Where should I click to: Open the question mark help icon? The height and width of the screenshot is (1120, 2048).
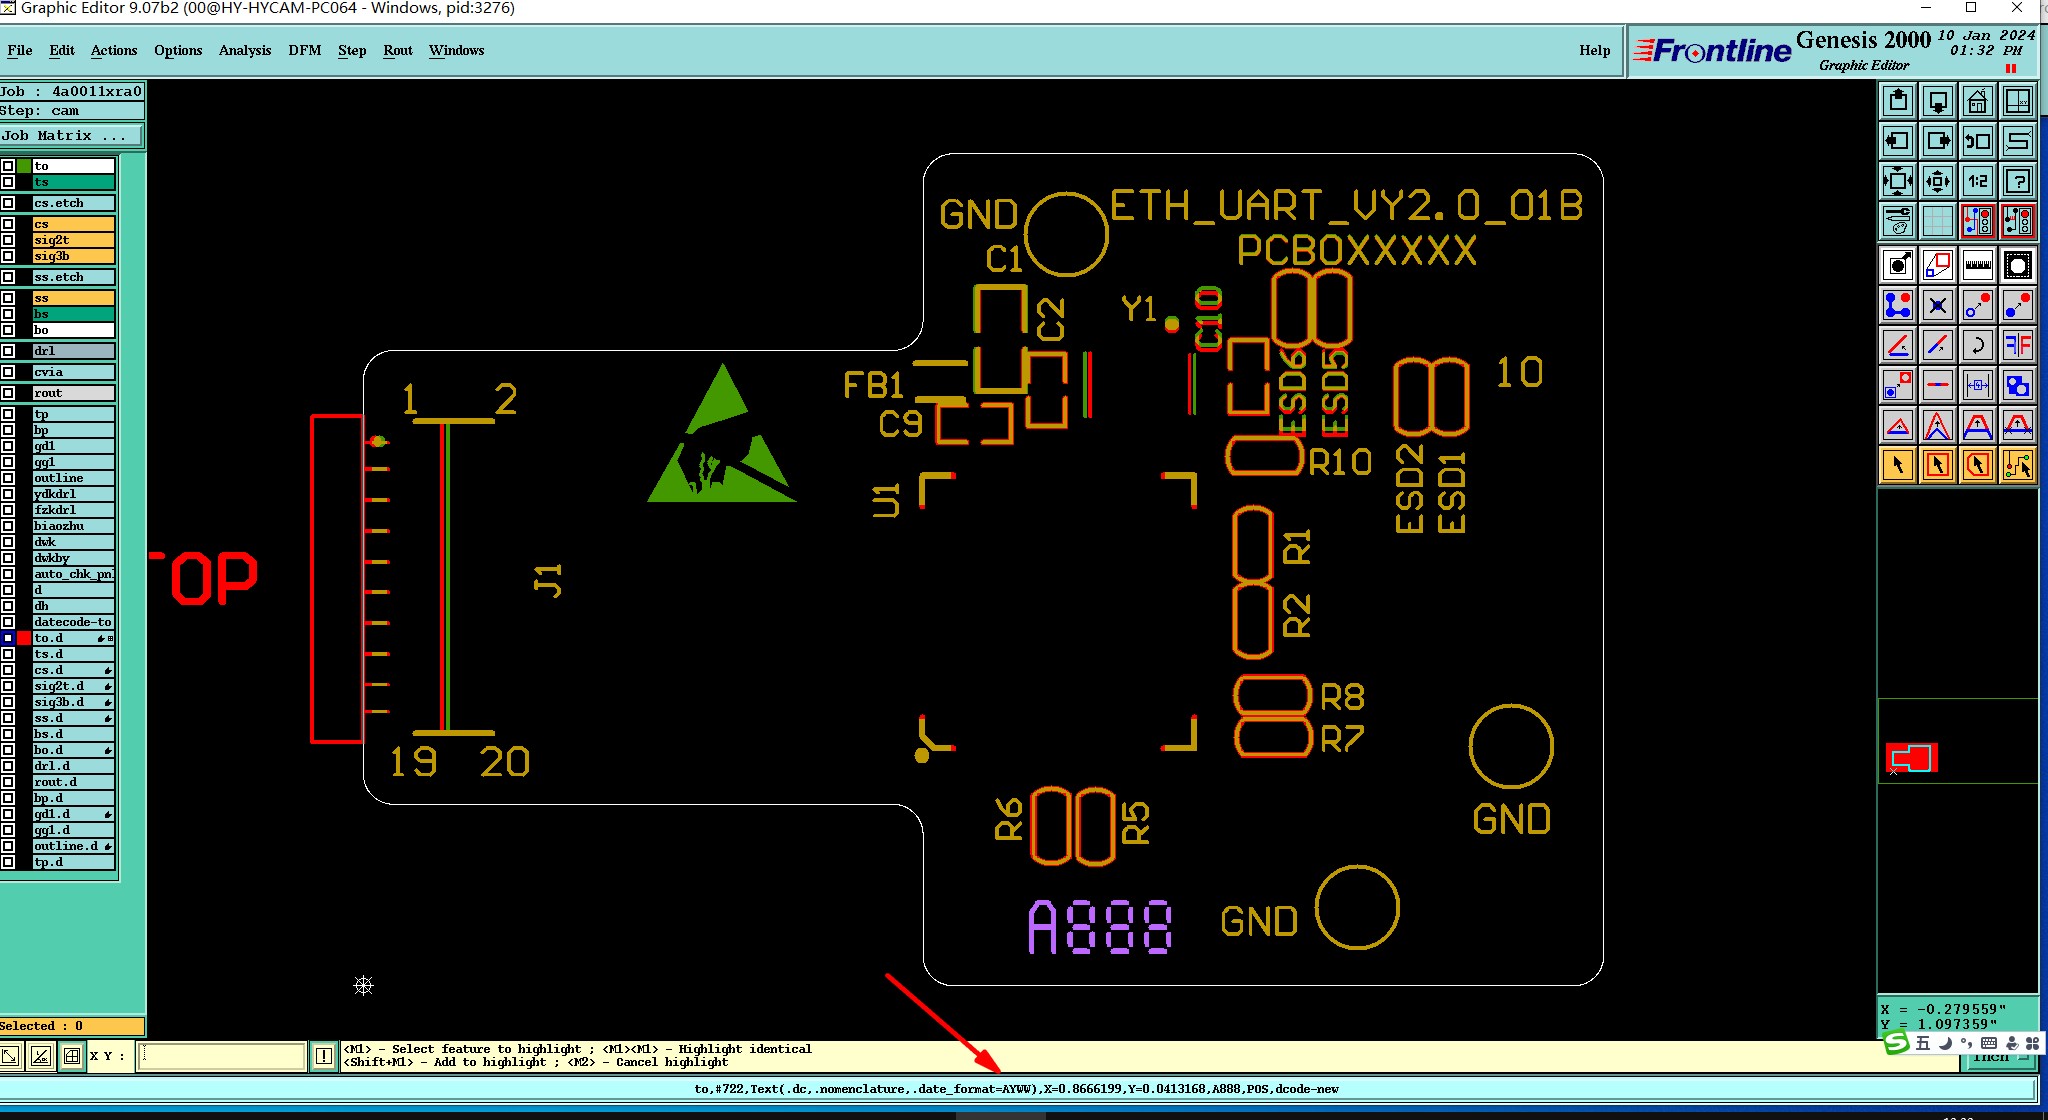pos(2018,181)
